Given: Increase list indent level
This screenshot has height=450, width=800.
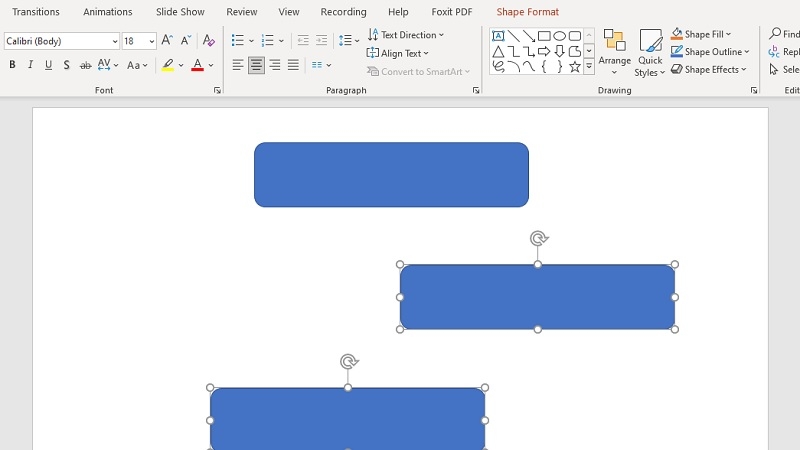Looking at the screenshot, I should point(321,40).
